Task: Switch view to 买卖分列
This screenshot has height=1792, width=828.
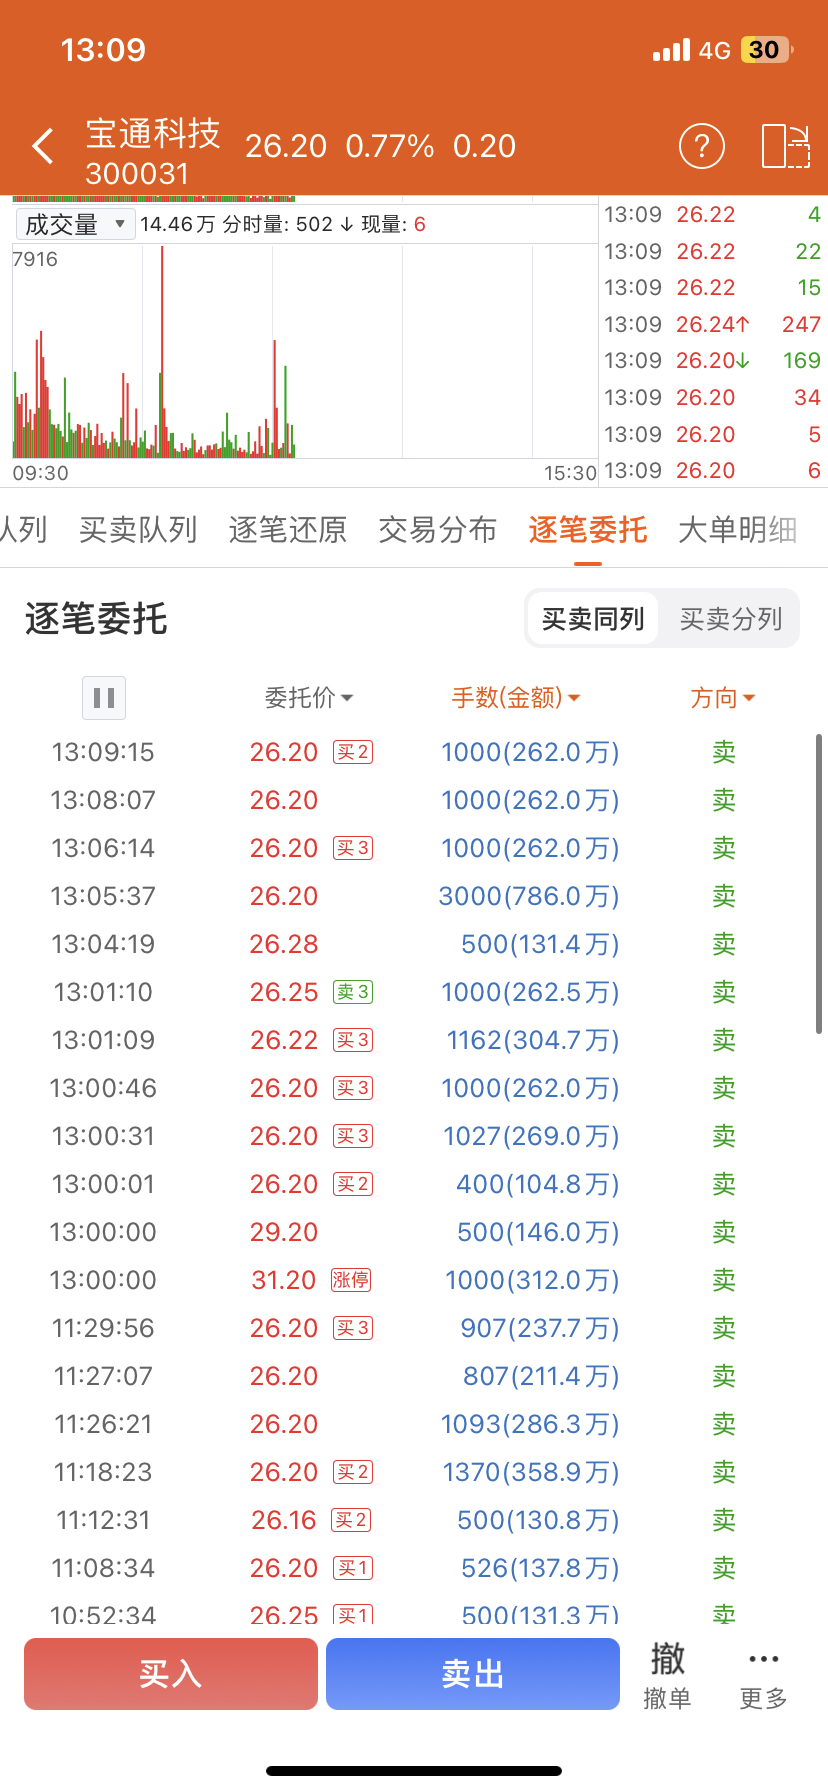Action: tap(731, 619)
